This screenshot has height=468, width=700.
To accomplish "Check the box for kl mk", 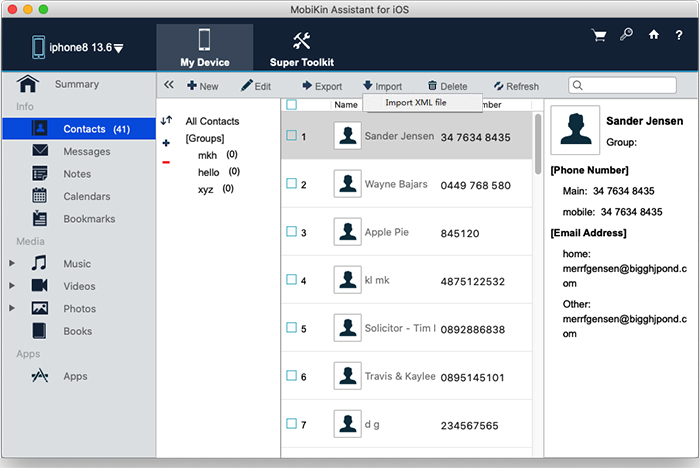I will [x=291, y=280].
